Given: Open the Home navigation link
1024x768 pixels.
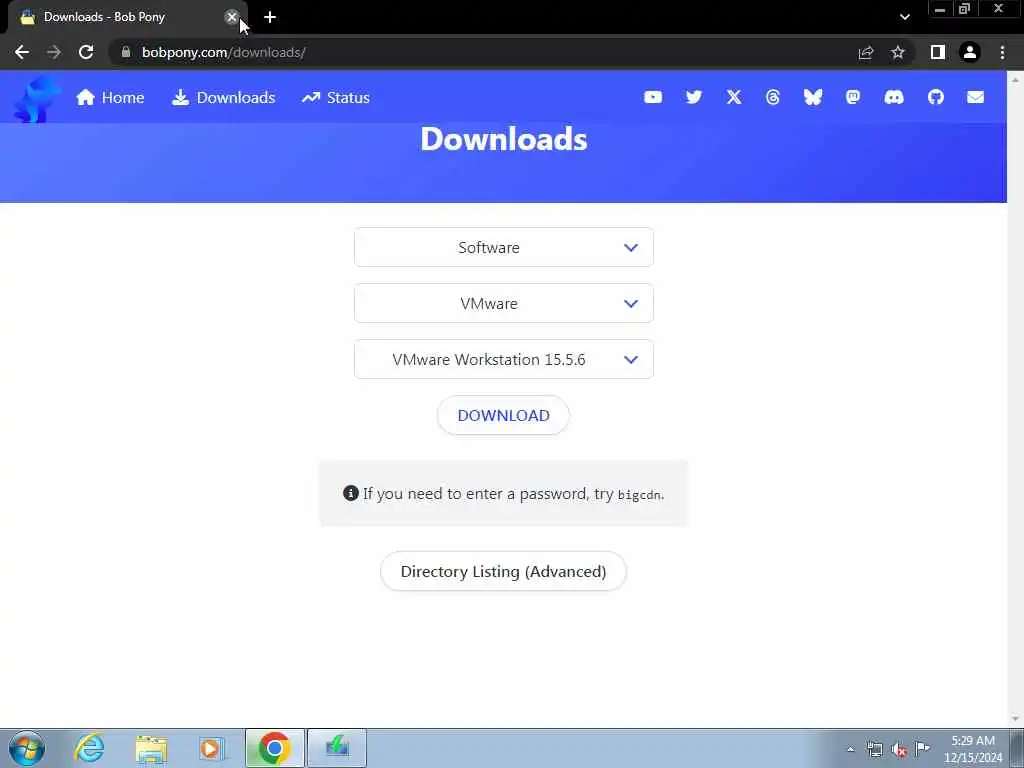Looking at the screenshot, I should coord(110,98).
